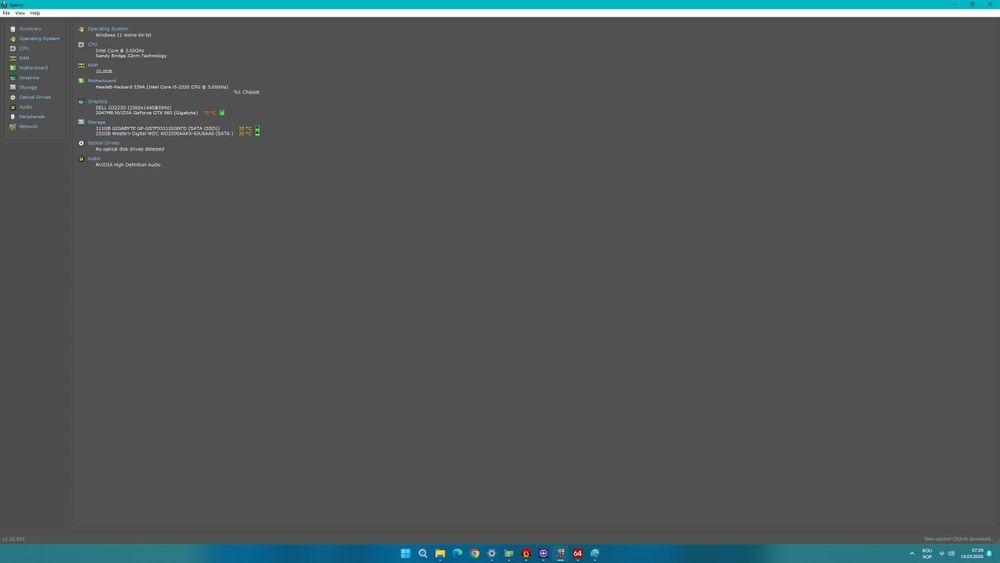Click No optical disk drives detected text
Screen dimensions: 1000x563
pos(129,149)
